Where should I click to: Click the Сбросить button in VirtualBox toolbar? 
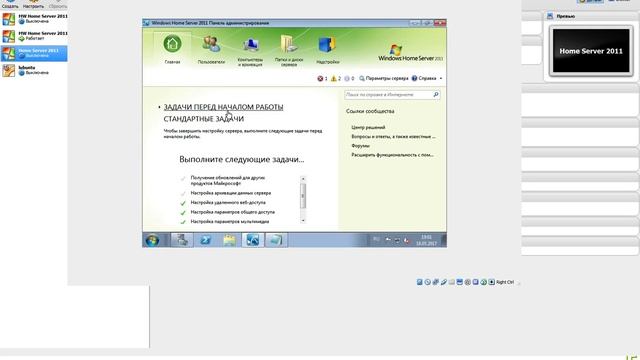point(58,4)
